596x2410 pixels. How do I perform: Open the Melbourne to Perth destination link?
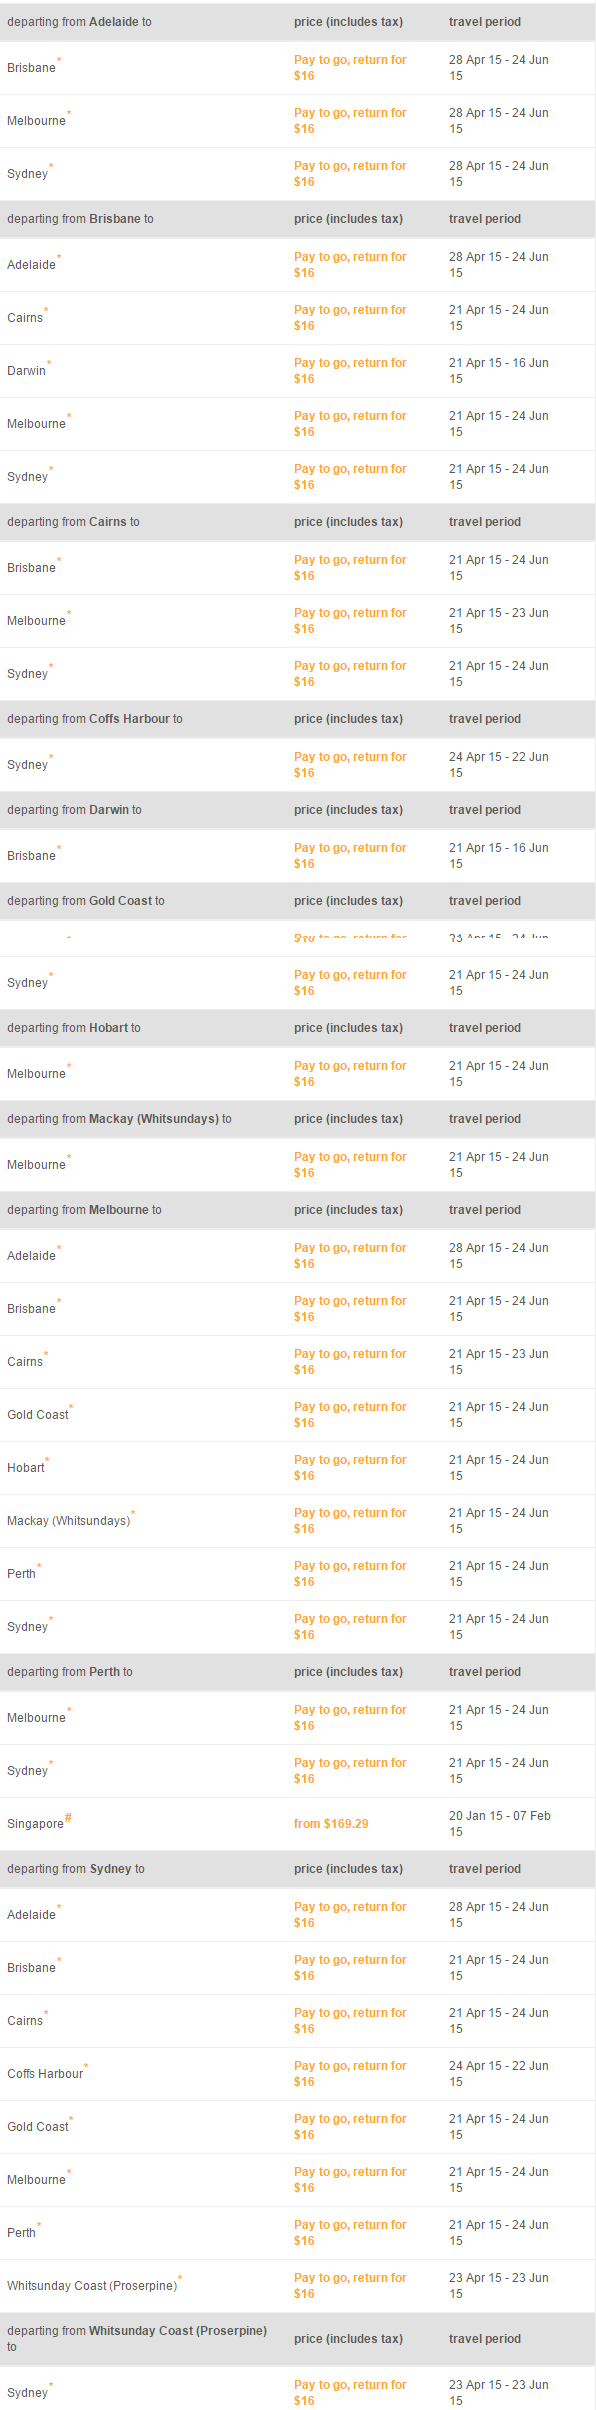click(x=21, y=1574)
